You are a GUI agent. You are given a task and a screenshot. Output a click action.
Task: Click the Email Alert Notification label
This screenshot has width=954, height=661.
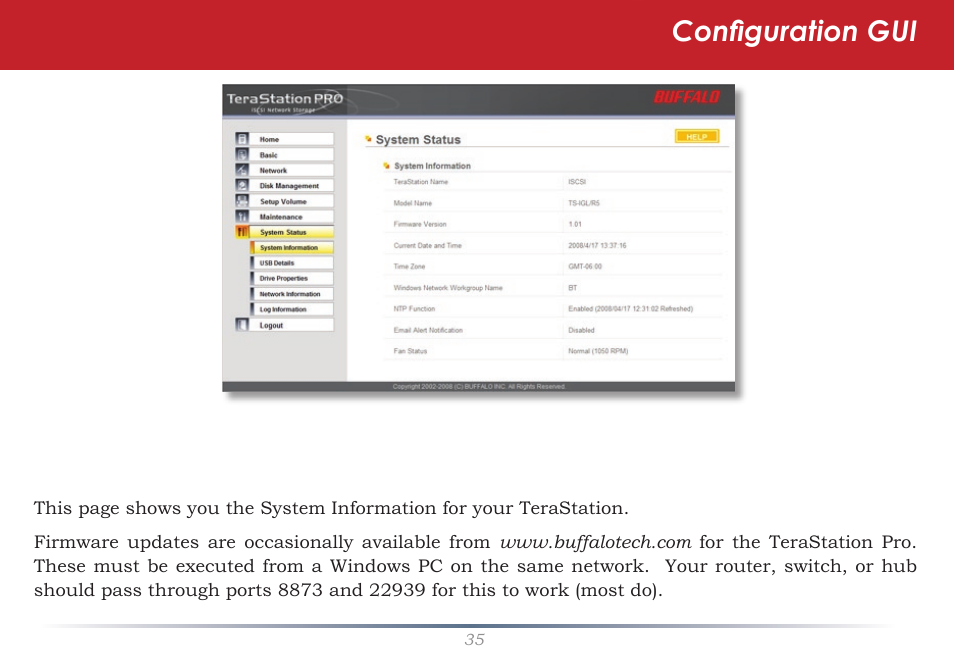coord(428,330)
